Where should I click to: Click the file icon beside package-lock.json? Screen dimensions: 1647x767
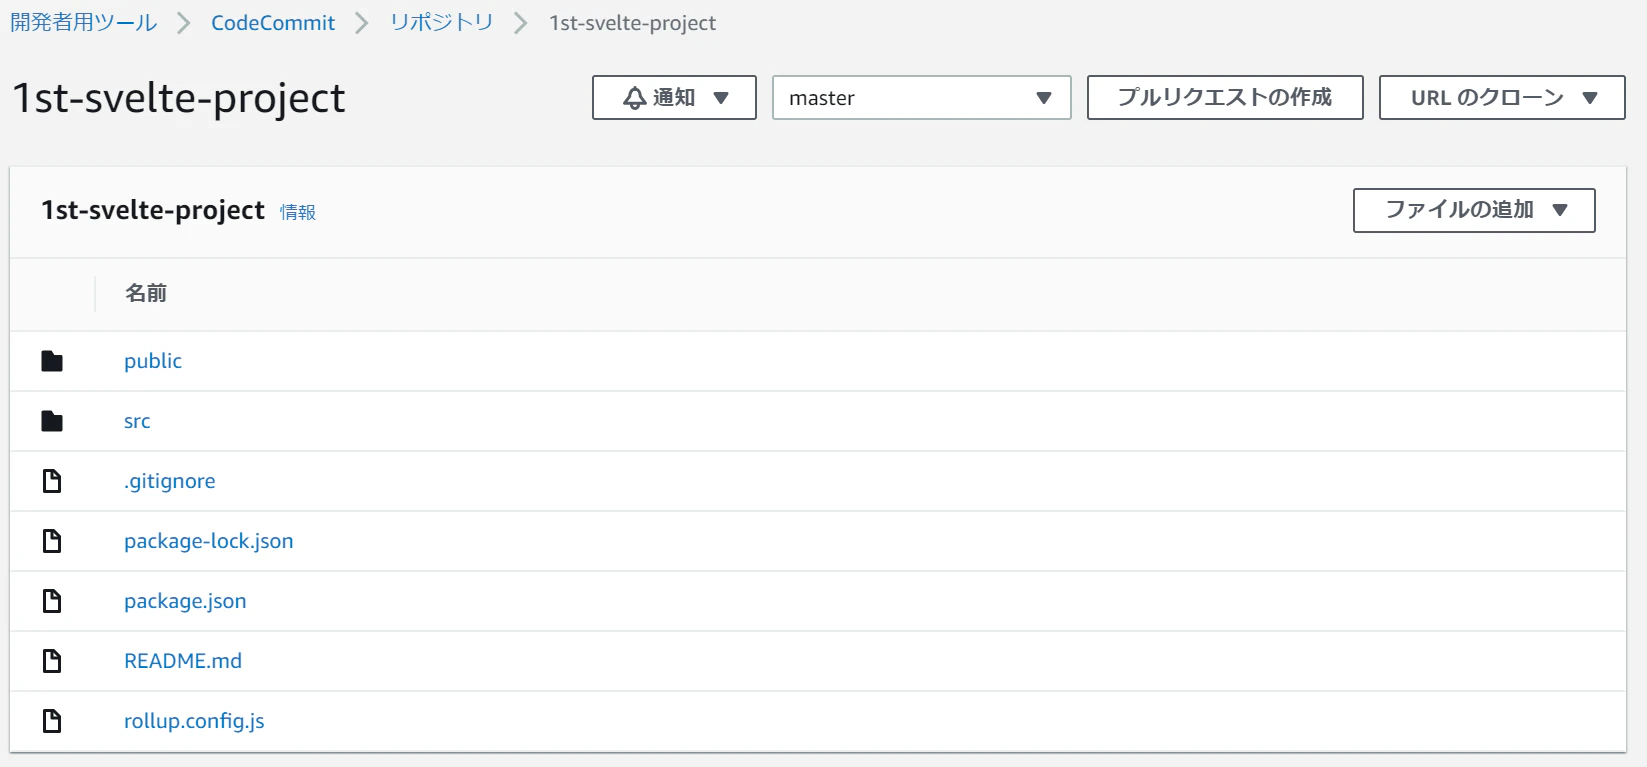[x=52, y=541]
